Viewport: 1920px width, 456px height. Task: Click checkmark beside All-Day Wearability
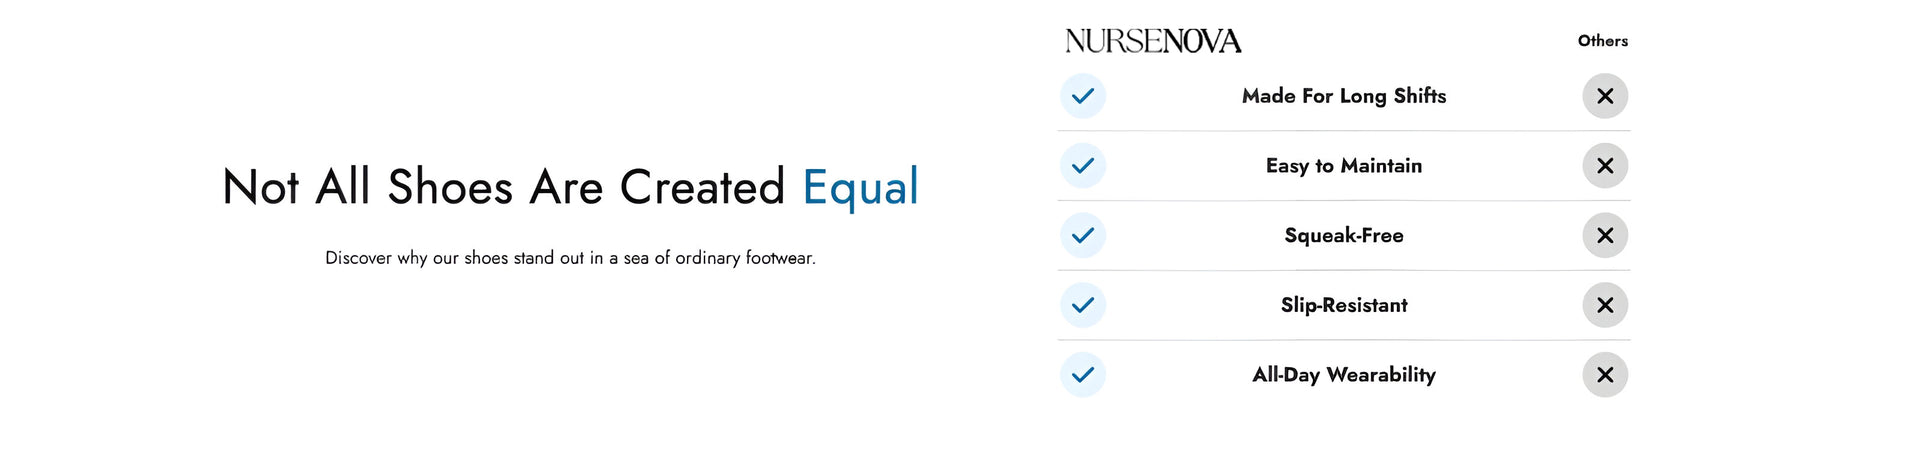tap(1082, 375)
